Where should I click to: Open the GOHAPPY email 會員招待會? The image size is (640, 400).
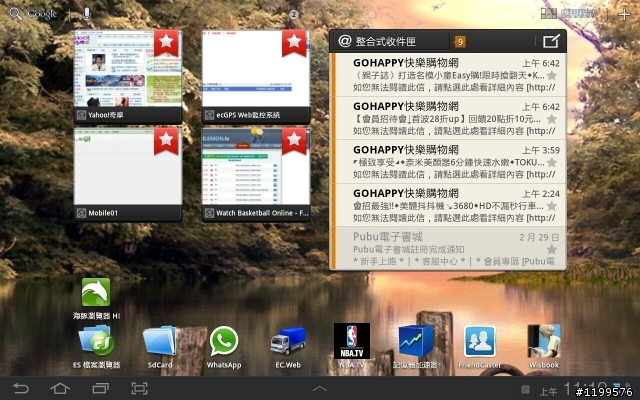coord(448,118)
